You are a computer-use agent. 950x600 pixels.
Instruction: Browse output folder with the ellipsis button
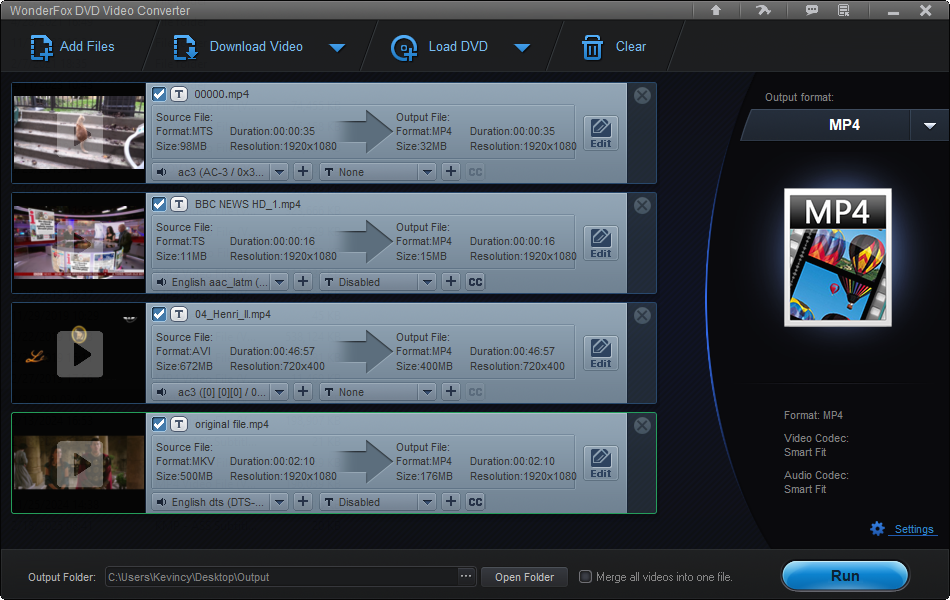coord(465,576)
